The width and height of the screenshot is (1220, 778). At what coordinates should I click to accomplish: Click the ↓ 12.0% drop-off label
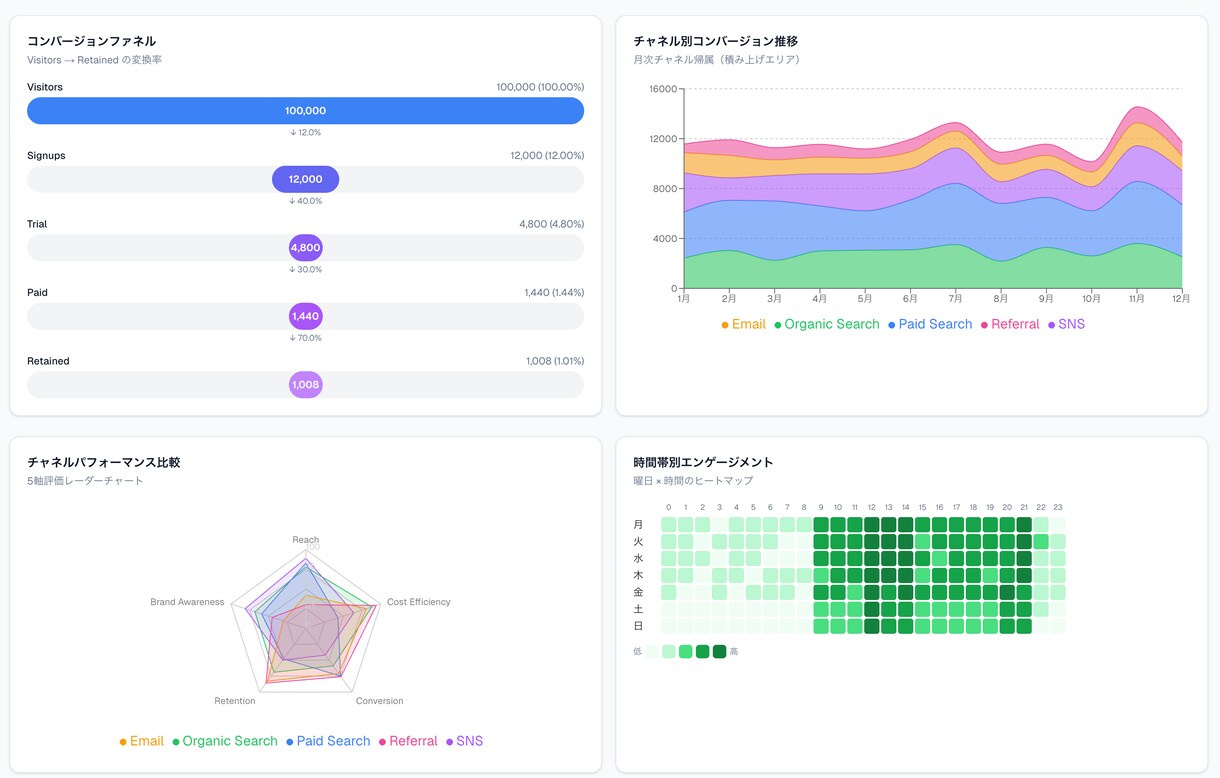click(305, 133)
